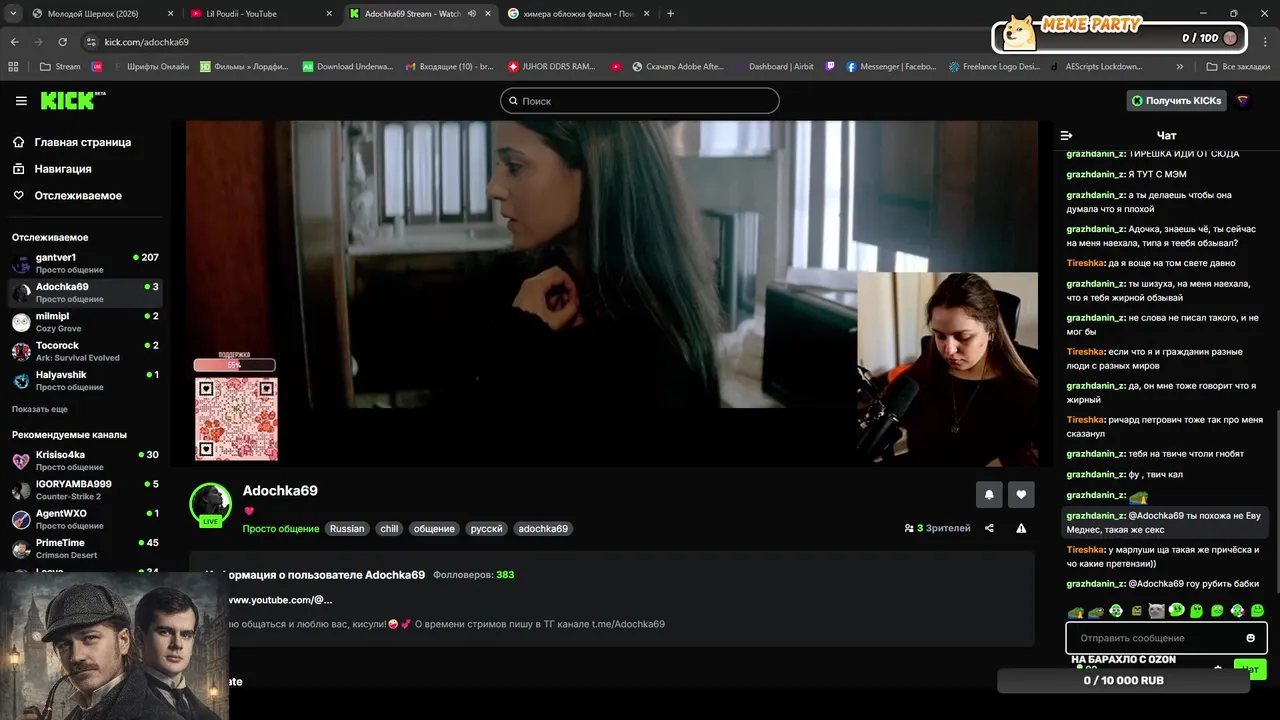Screen dimensions: 1280x720
Task: Click the Поддержка 55% progress bar
Action: pyautogui.click(x=234, y=365)
